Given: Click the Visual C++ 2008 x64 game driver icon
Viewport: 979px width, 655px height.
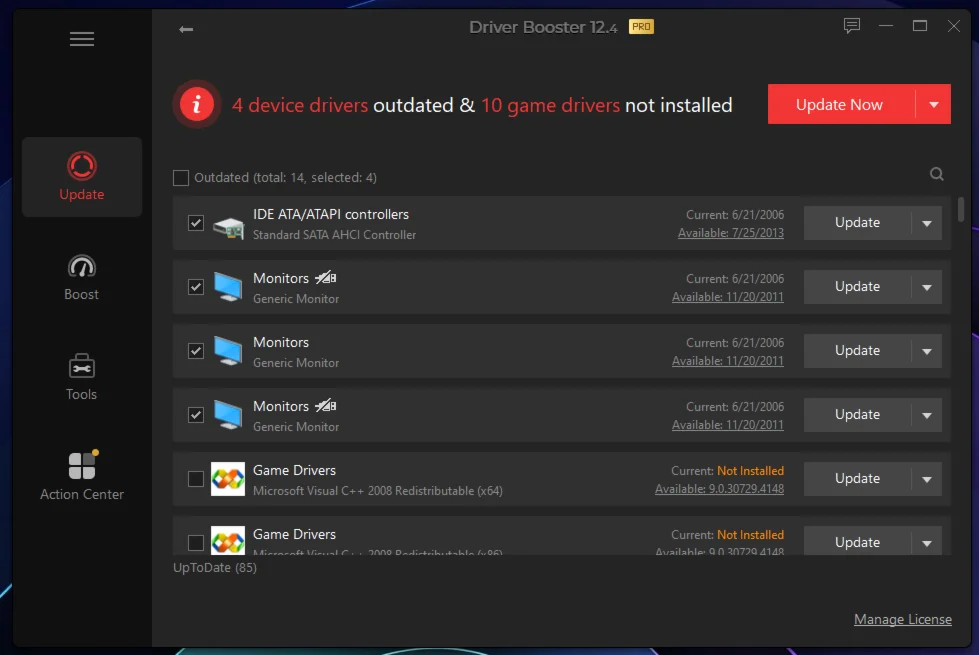Looking at the screenshot, I should pyautogui.click(x=228, y=479).
